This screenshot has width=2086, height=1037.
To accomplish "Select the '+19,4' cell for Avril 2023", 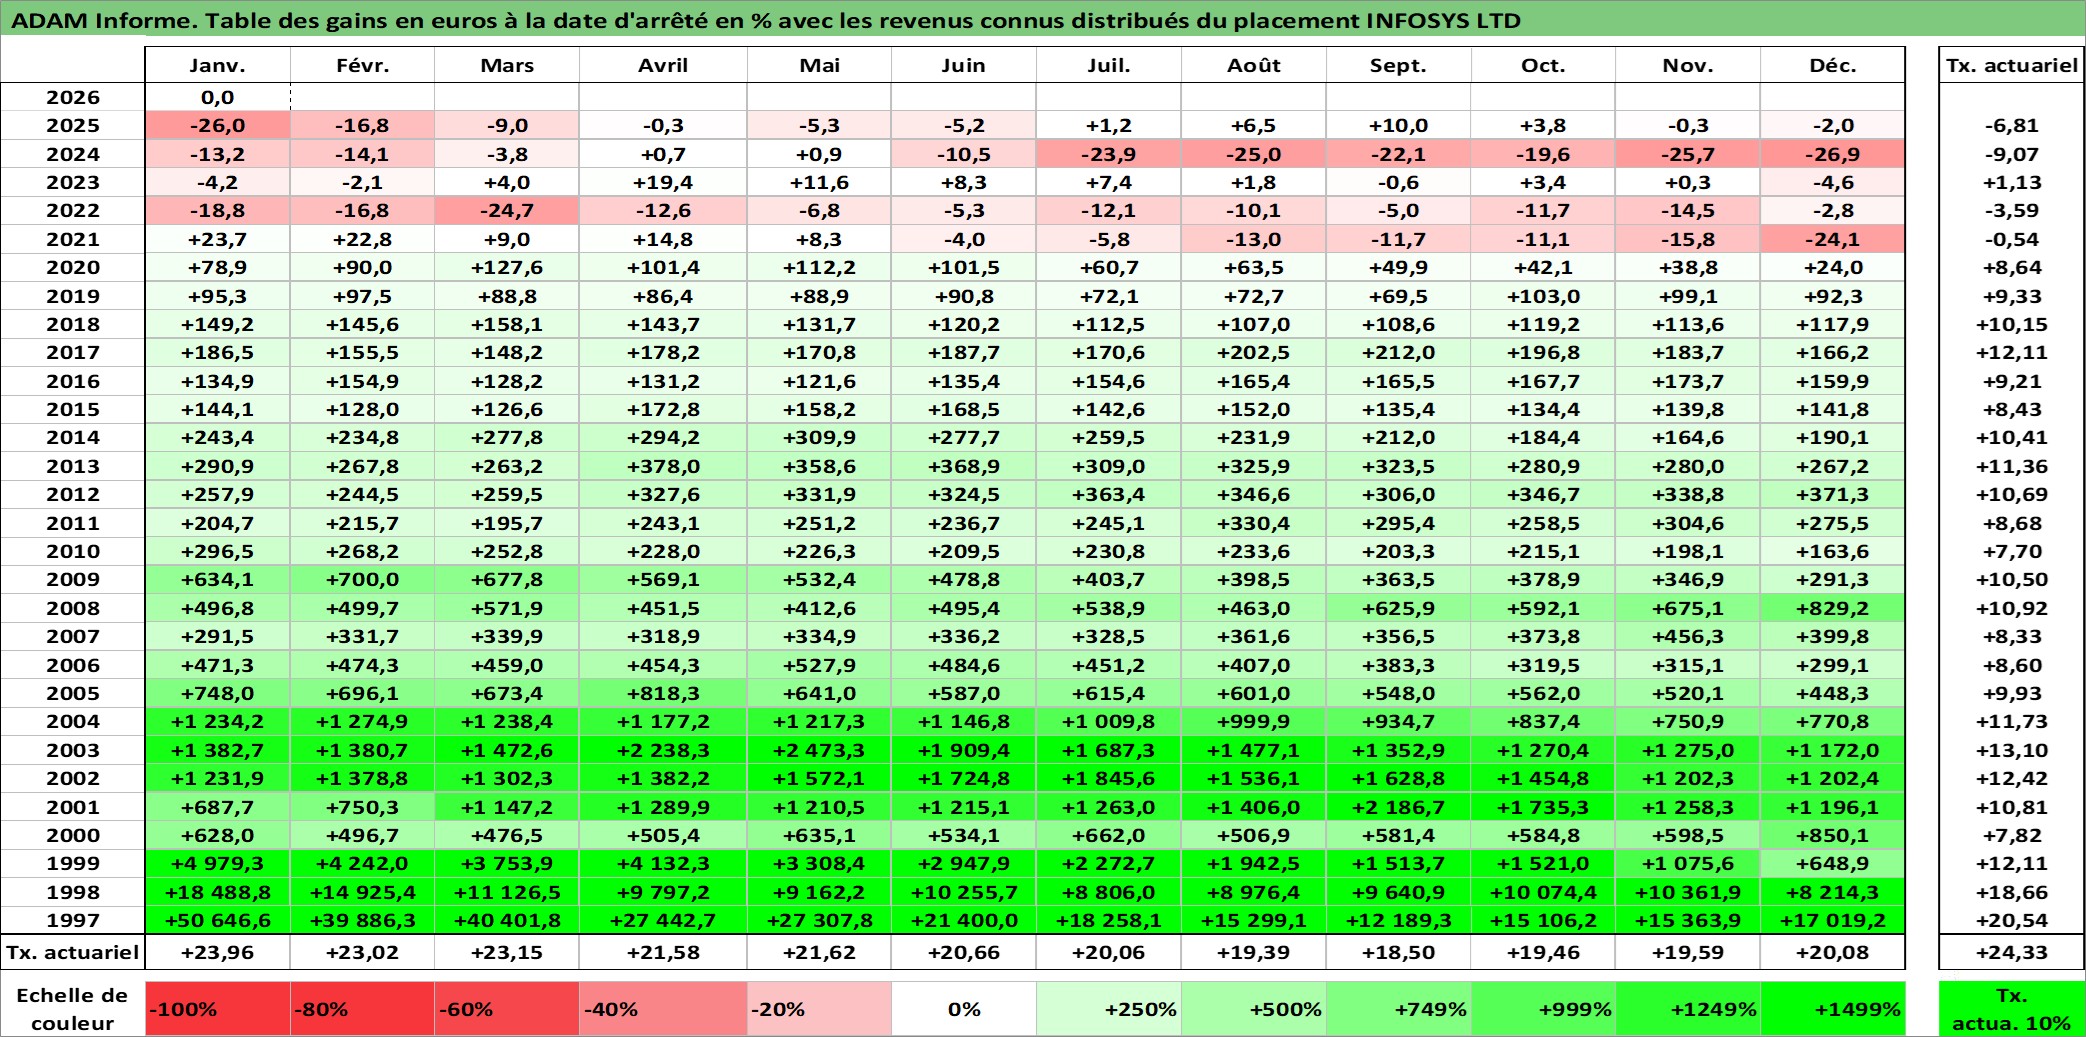I will 663,183.
